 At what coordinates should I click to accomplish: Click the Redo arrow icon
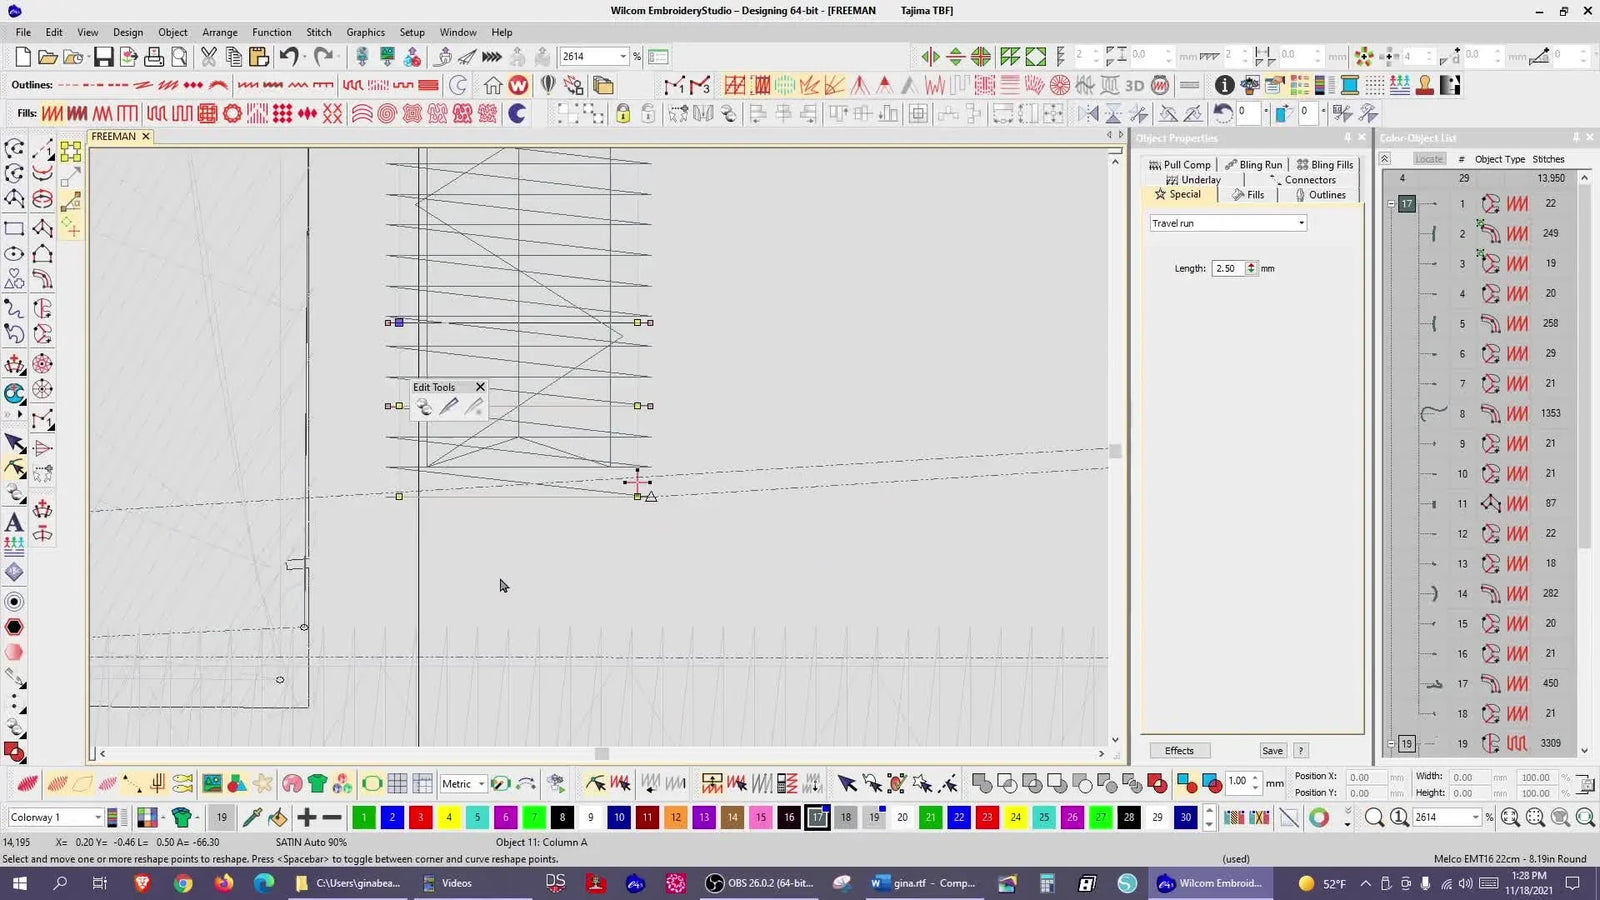323,57
